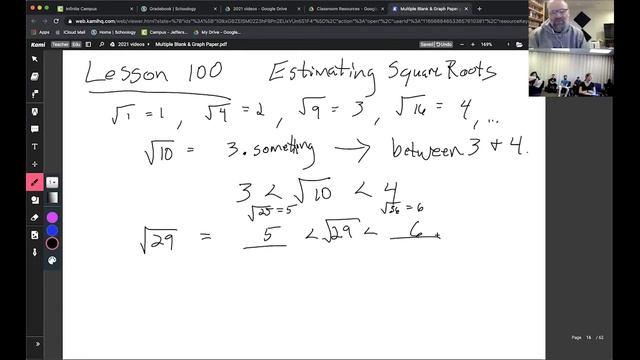Pick the text highlight box tool

[x=35, y=111]
